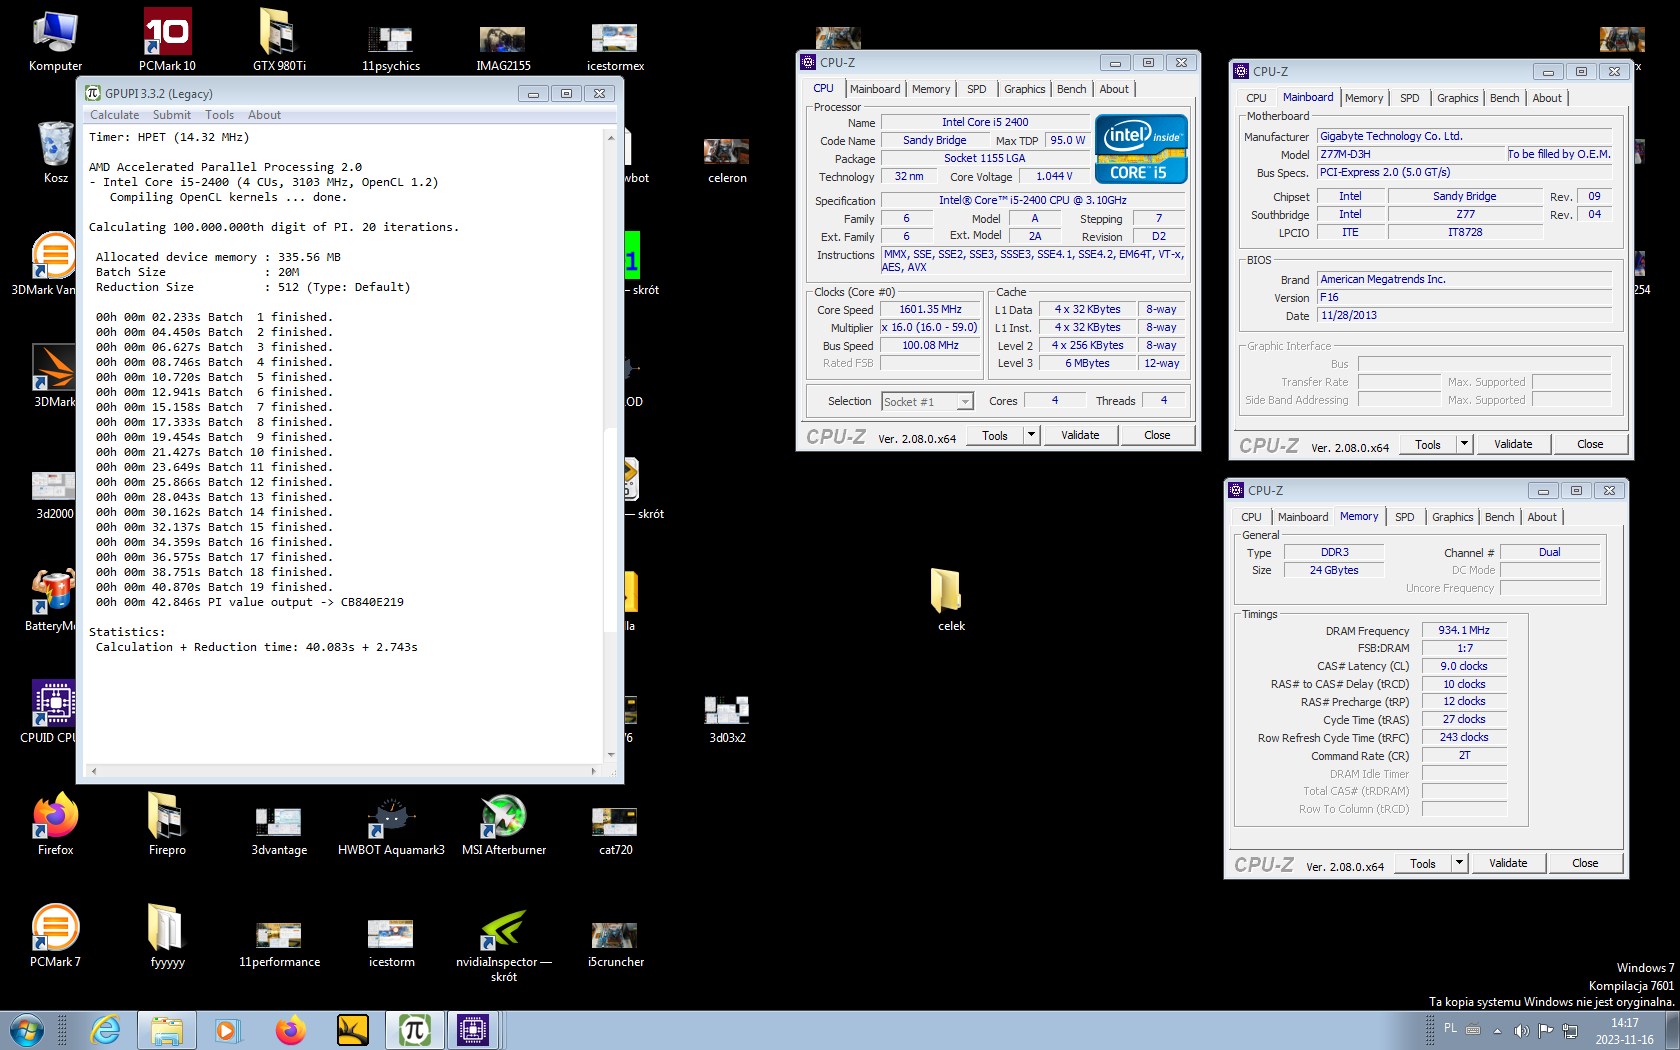Switch to Memory tab in CPU window
Screen dimensions: 1680x1050
pos(931,89)
